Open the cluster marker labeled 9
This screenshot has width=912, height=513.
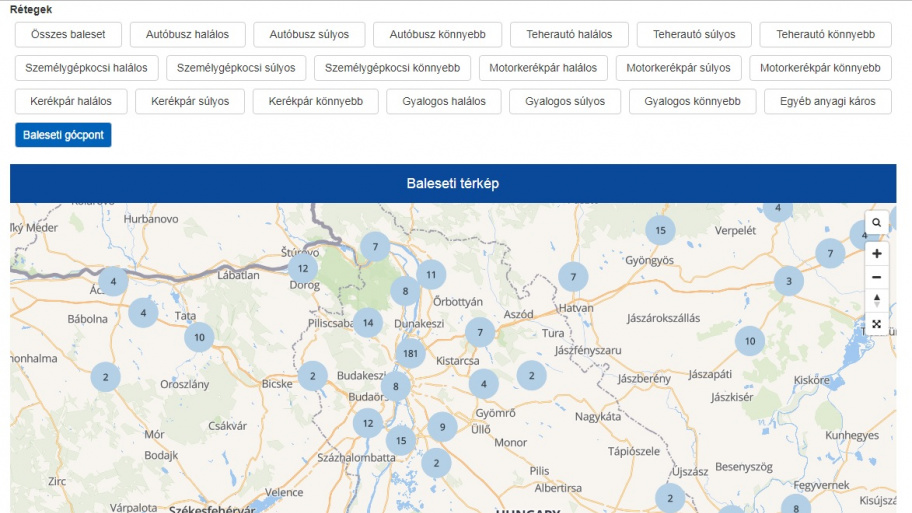point(442,428)
